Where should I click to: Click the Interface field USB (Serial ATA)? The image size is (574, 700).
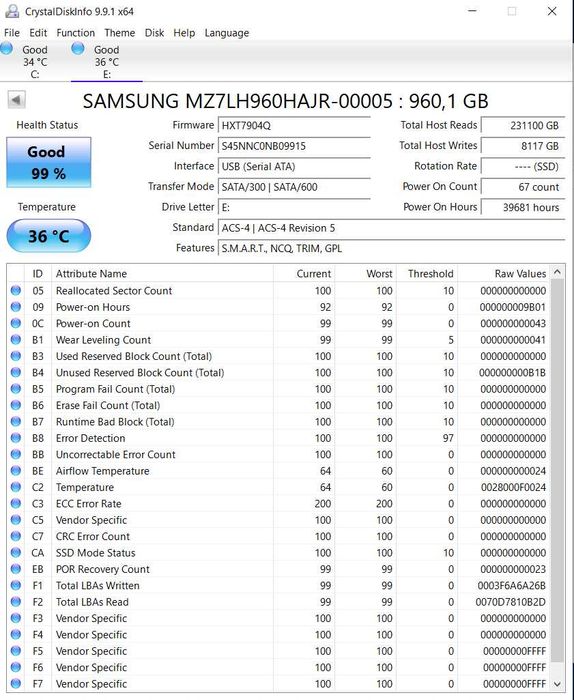(294, 167)
